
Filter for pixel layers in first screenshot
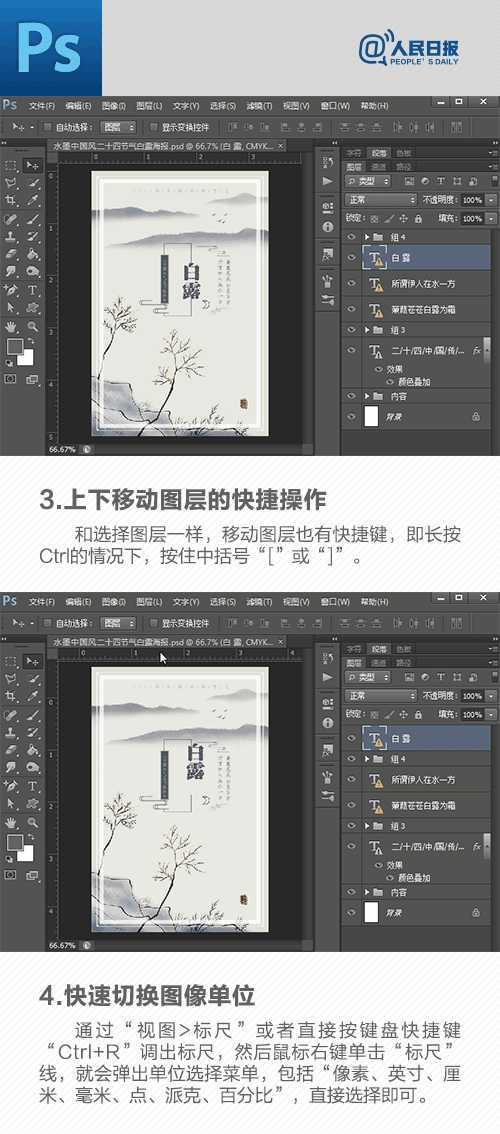[409, 181]
